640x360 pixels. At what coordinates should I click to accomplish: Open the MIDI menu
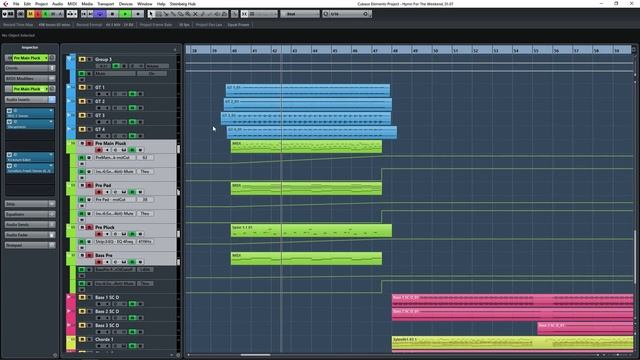tap(72, 4)
